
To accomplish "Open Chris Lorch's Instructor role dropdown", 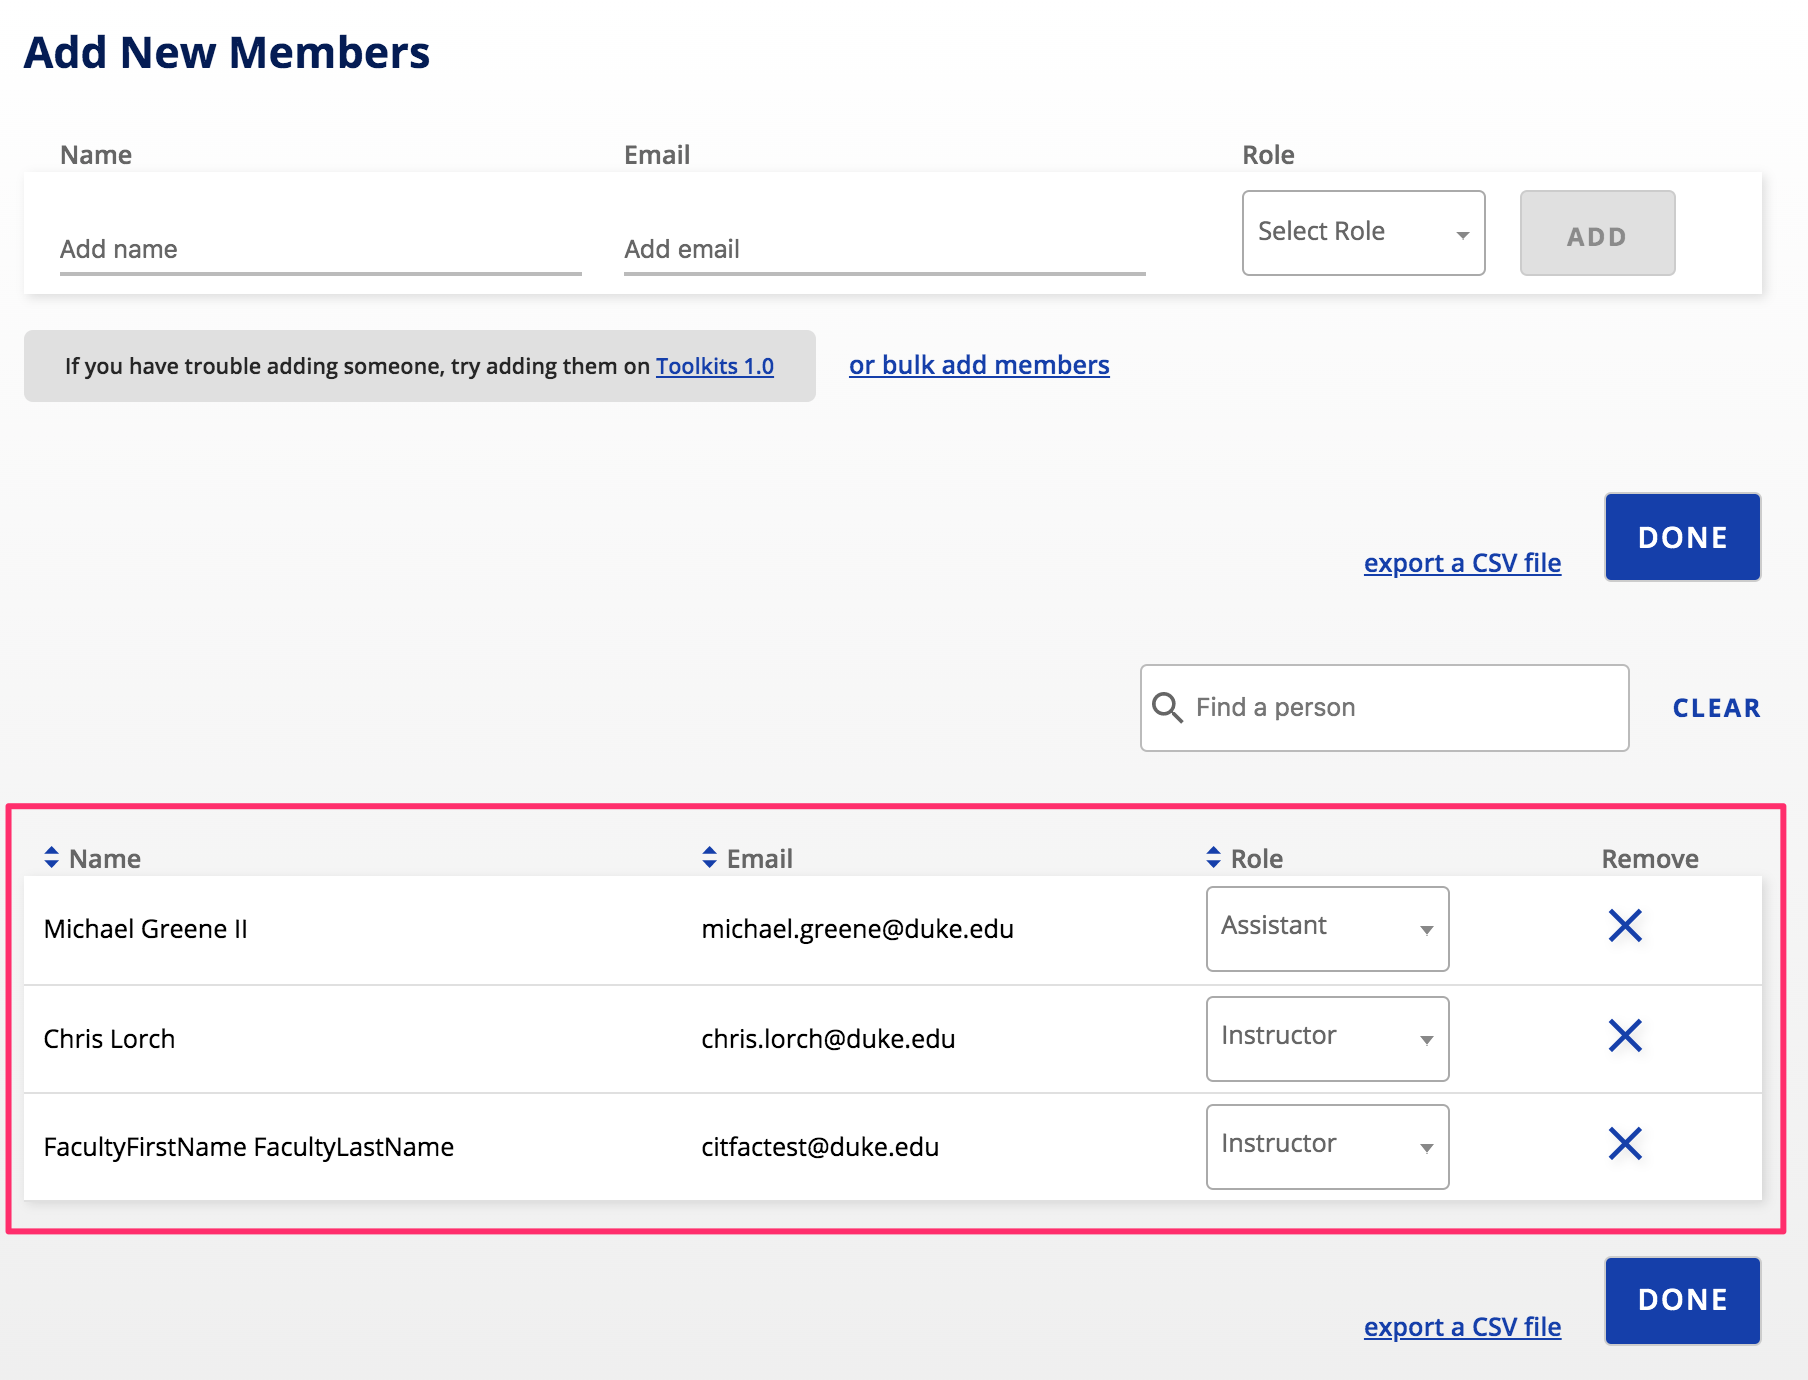I will click(1327, 1039).
